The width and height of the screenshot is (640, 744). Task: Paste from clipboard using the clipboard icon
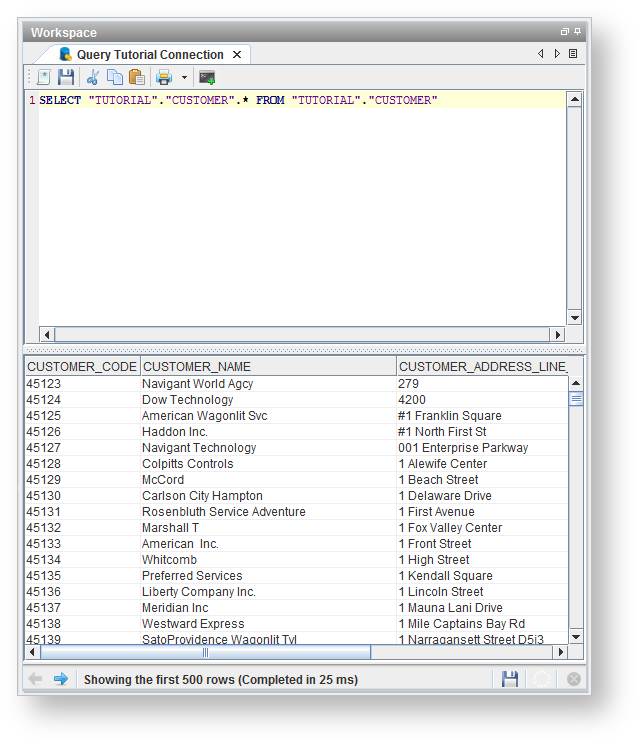pos(137,77)
